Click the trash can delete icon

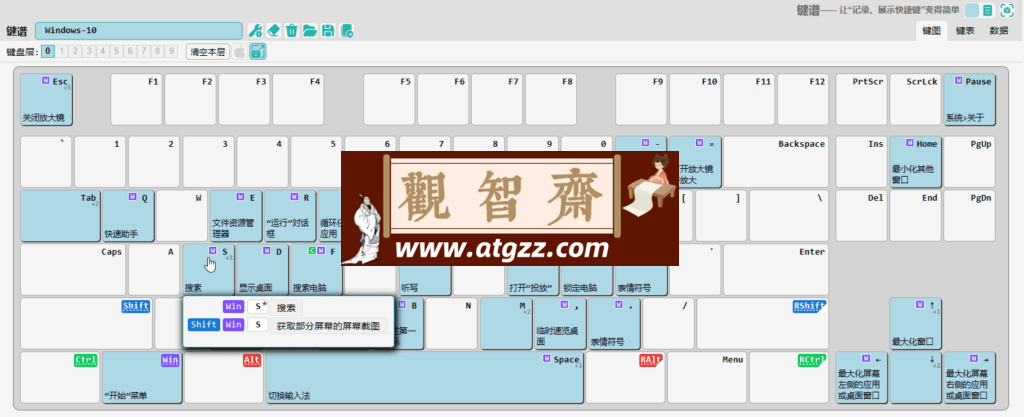292,30
